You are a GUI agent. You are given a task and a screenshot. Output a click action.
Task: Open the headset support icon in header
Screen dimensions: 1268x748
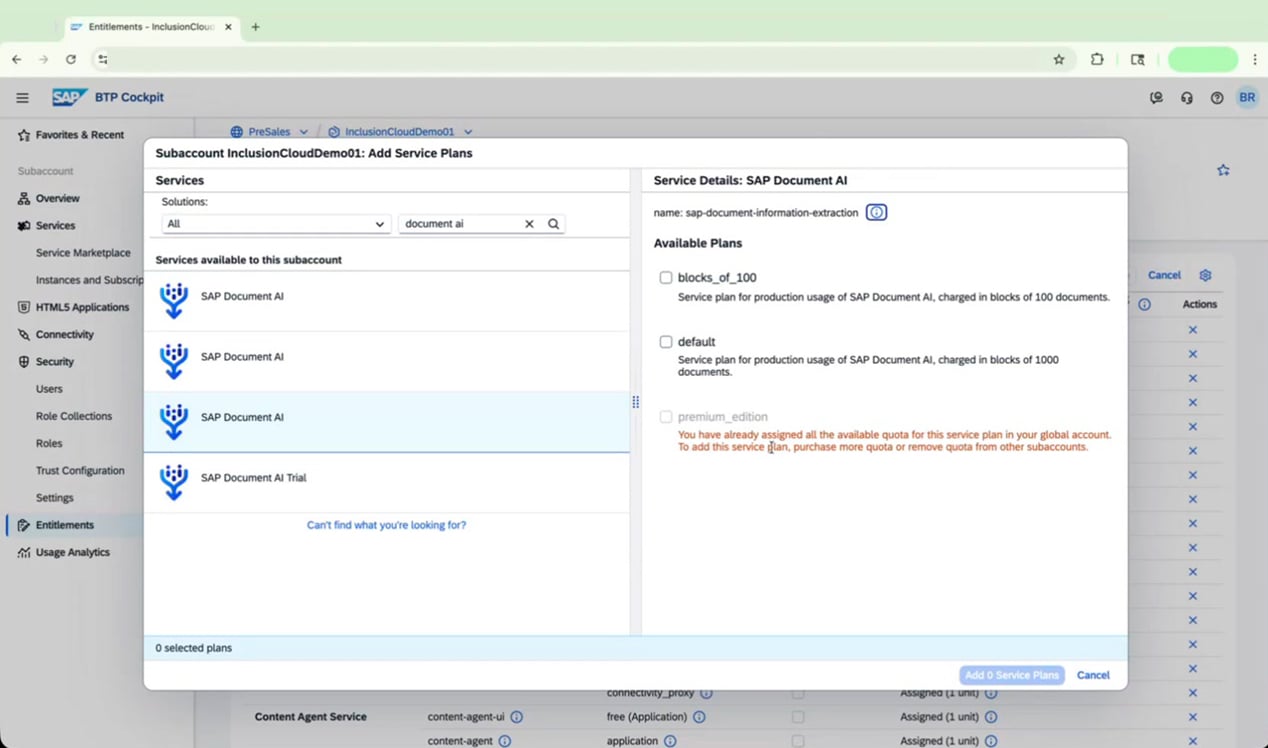click(1187, 98)
